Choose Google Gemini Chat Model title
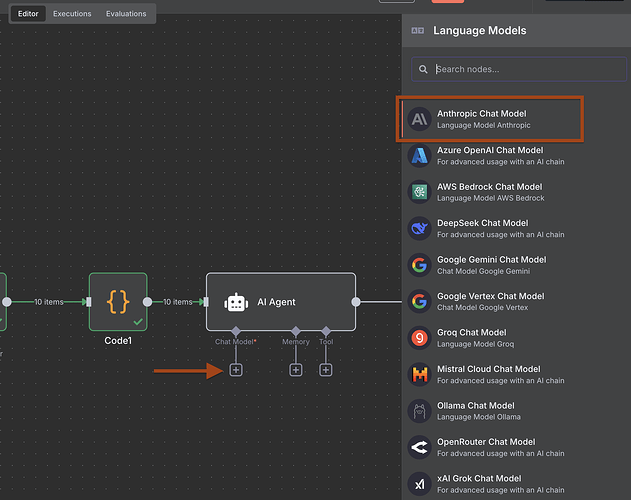The height and width of the screenshot is (500, 631). coord(492,260)
